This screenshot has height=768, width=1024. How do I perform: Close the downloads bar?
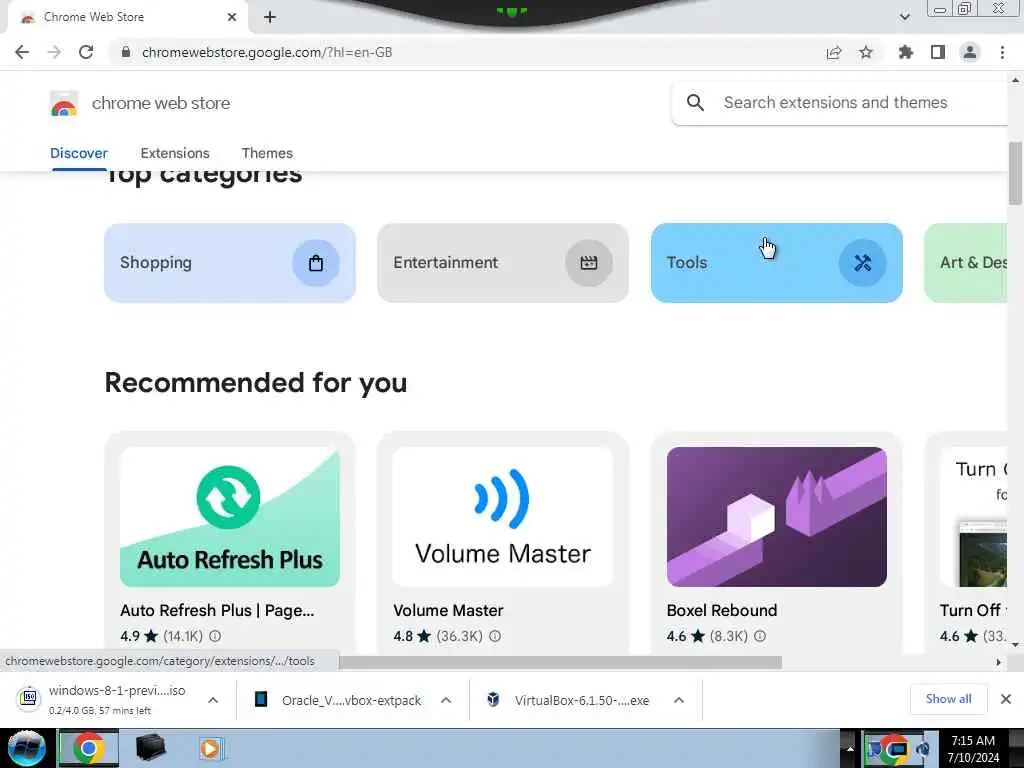click(1006, 699)
